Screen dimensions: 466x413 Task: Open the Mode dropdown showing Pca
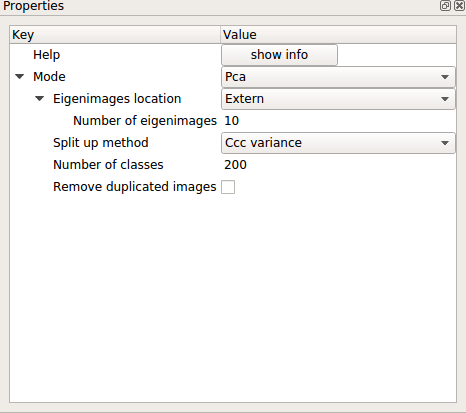click(338, 77)
